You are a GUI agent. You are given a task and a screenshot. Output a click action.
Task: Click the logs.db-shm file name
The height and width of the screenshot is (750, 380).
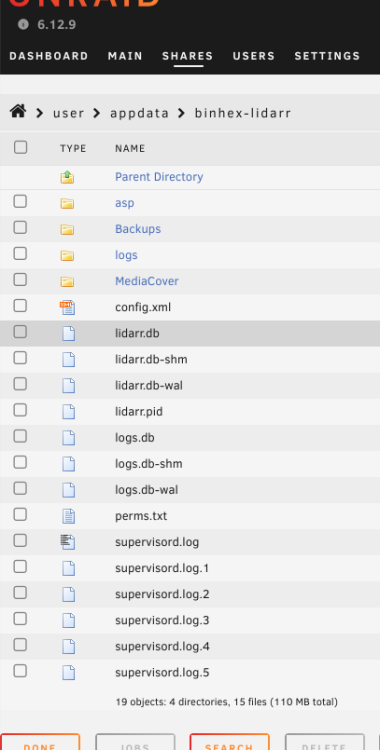(149, 463)
